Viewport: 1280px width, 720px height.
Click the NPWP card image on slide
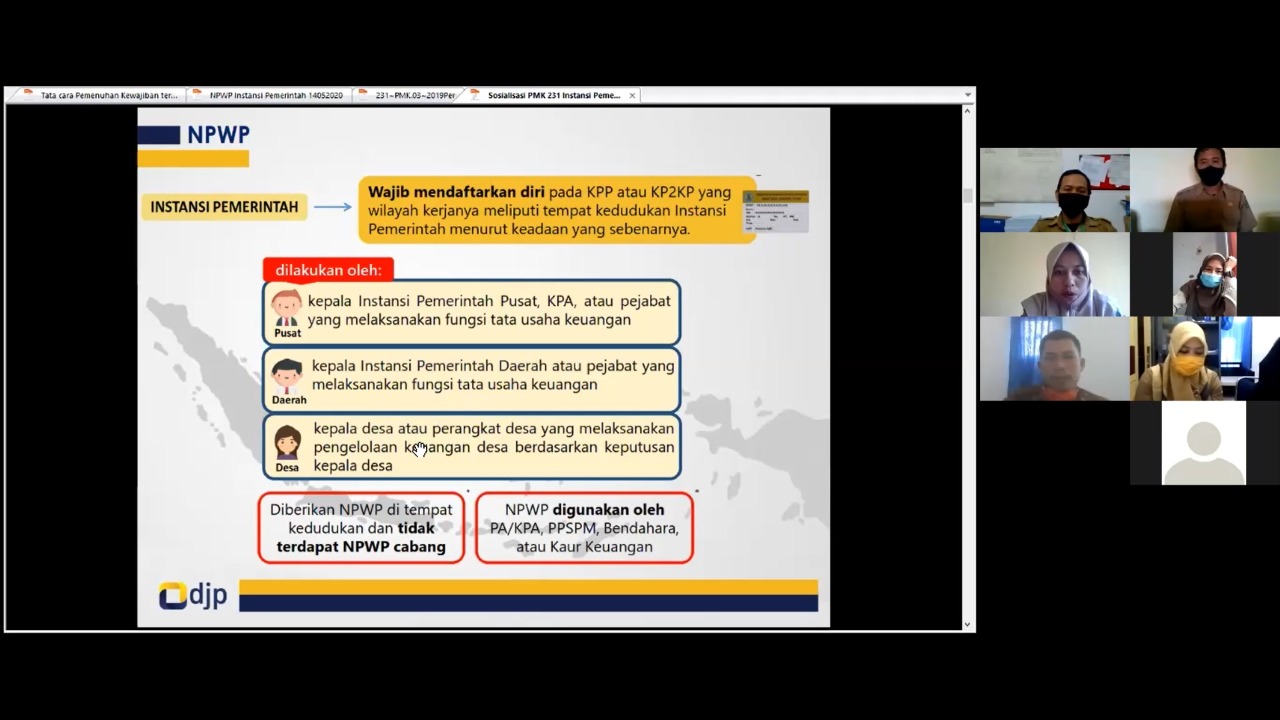click(776, 211)
